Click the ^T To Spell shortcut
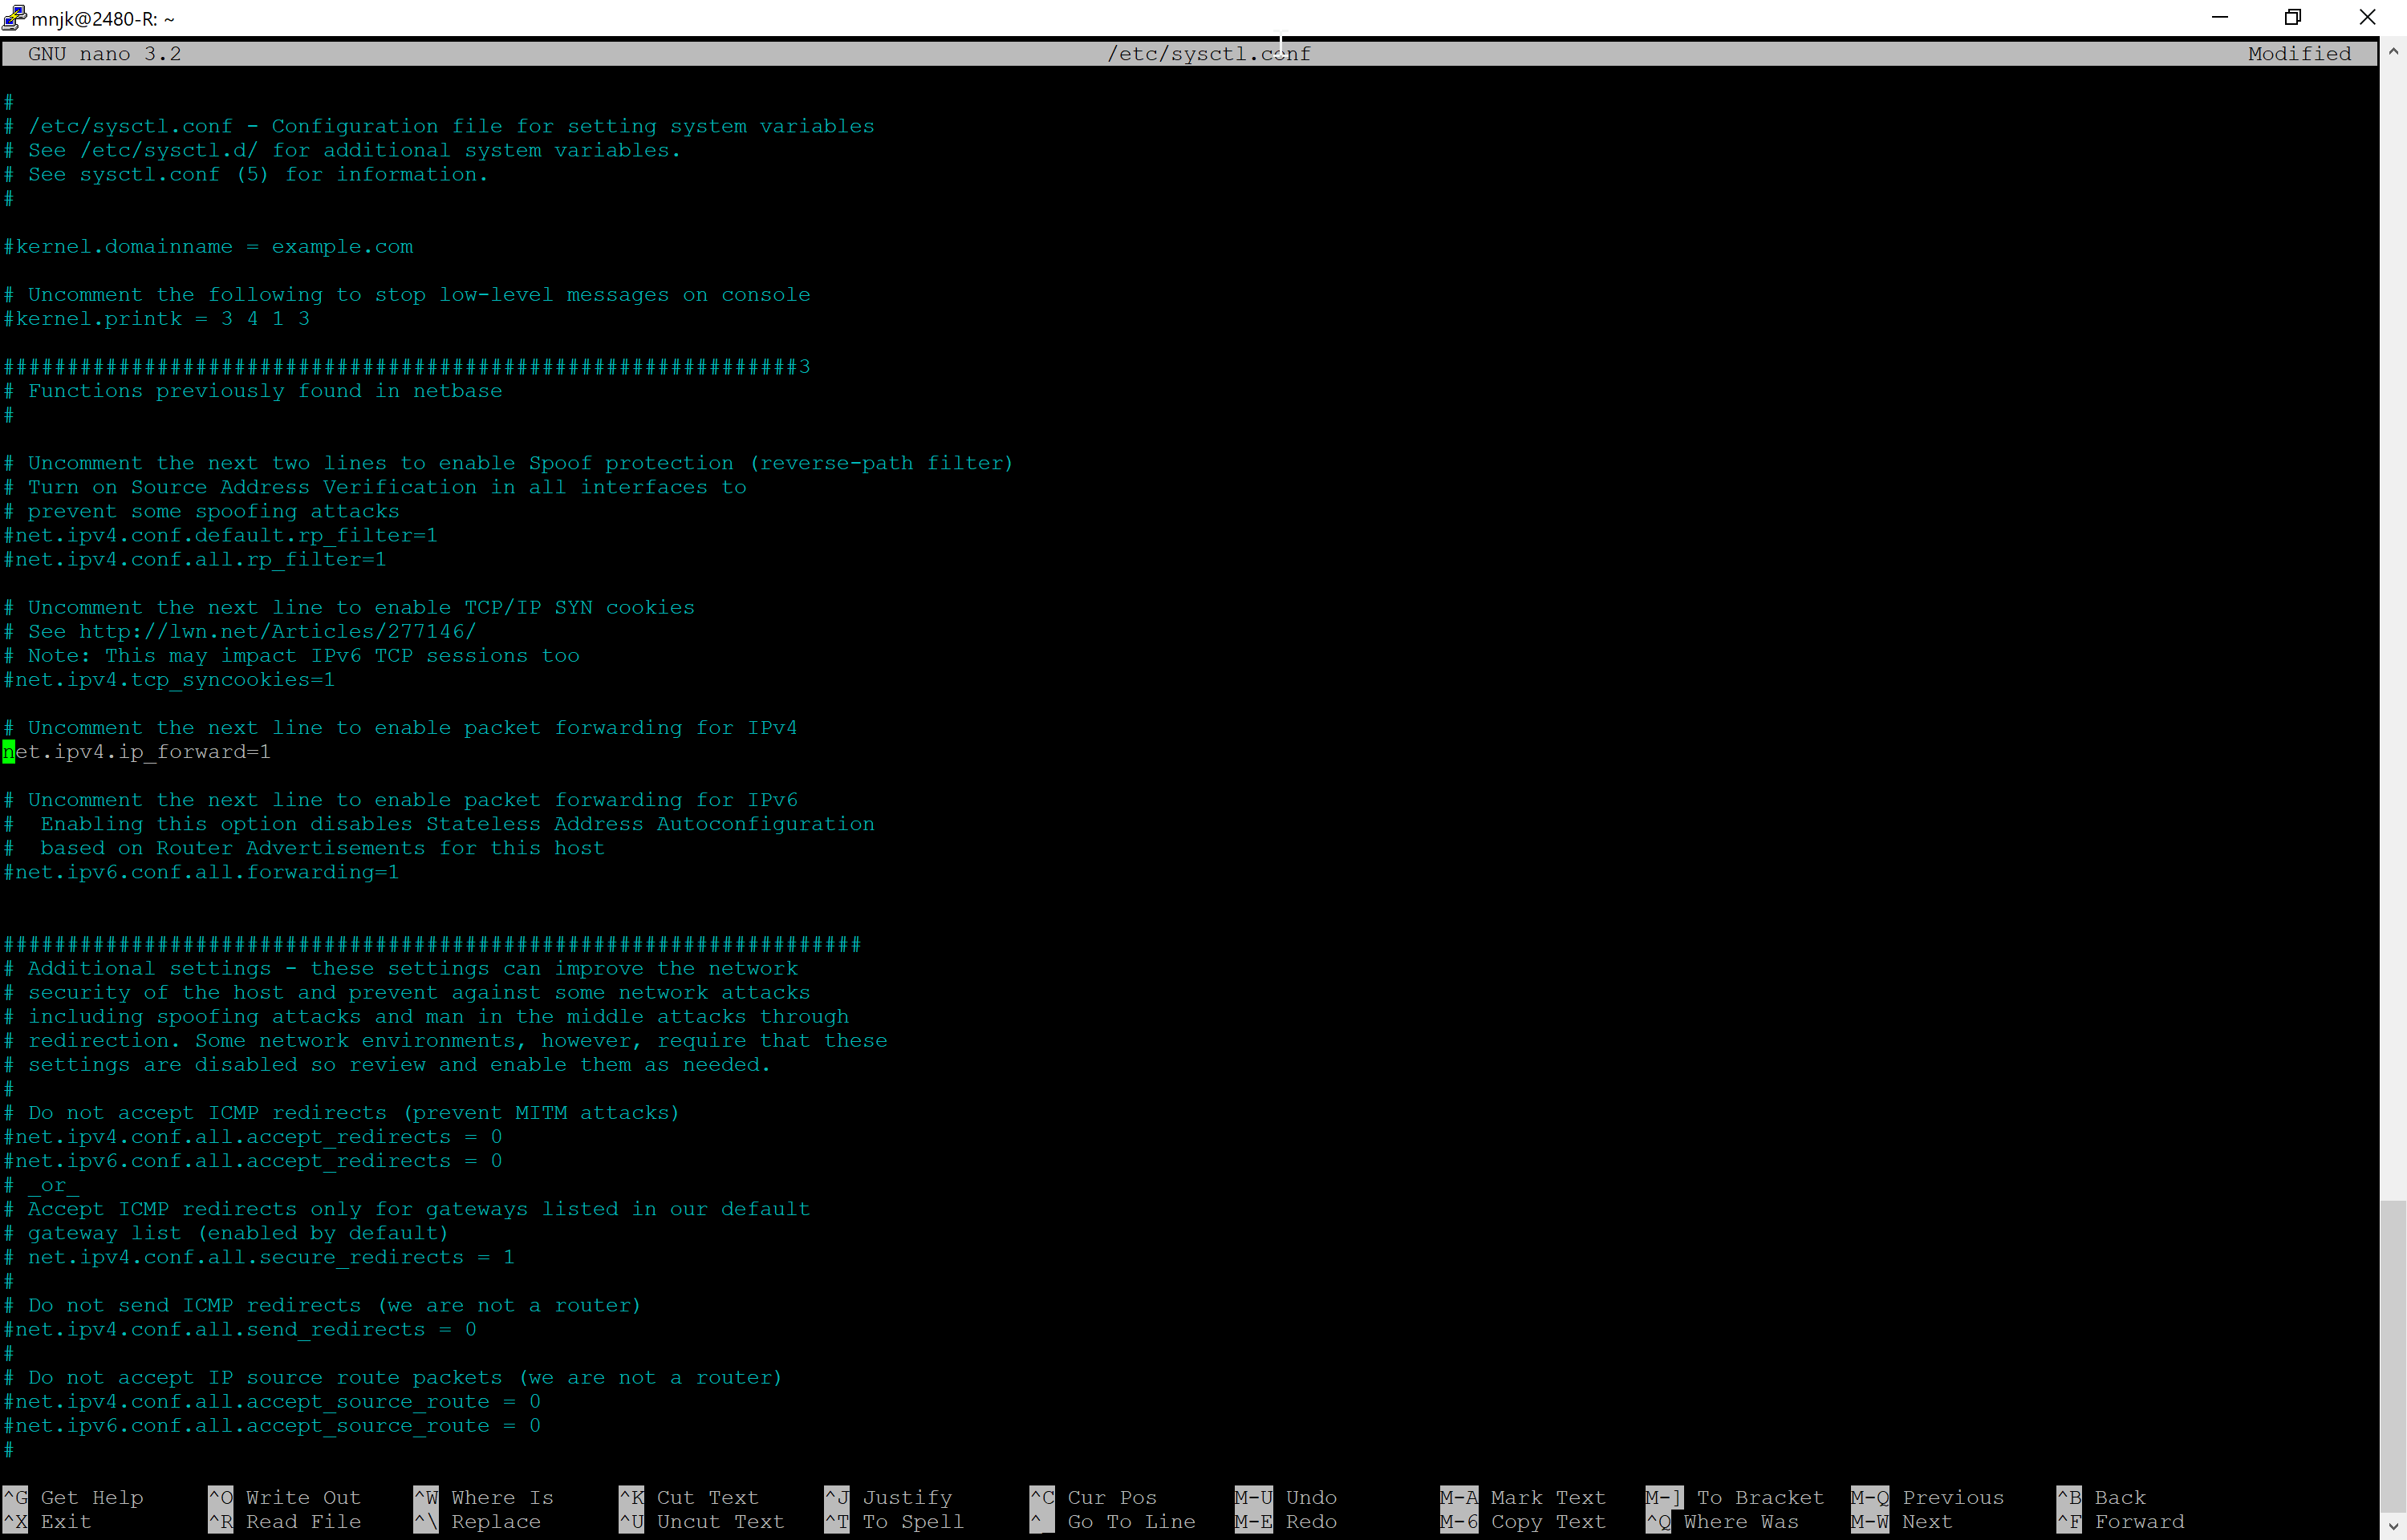The height and width of the screenshot is (1540, 2407). pyautogui.click(x=894, y=1521)
